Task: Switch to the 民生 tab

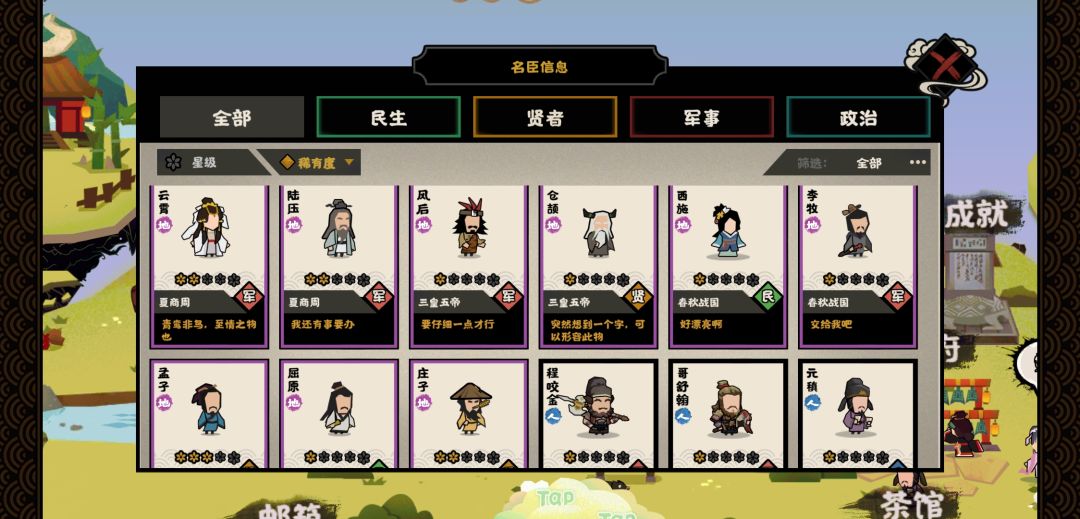Action: 388,118
